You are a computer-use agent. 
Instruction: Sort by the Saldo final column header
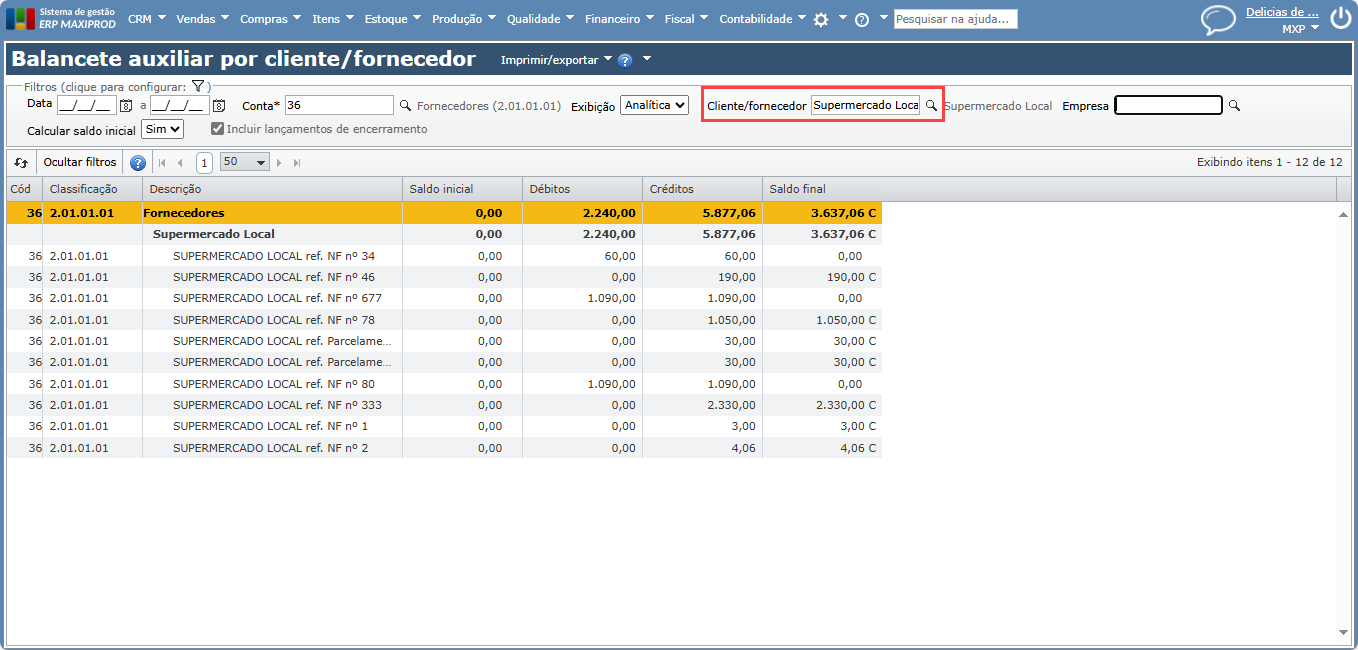(x=797, y=189)
